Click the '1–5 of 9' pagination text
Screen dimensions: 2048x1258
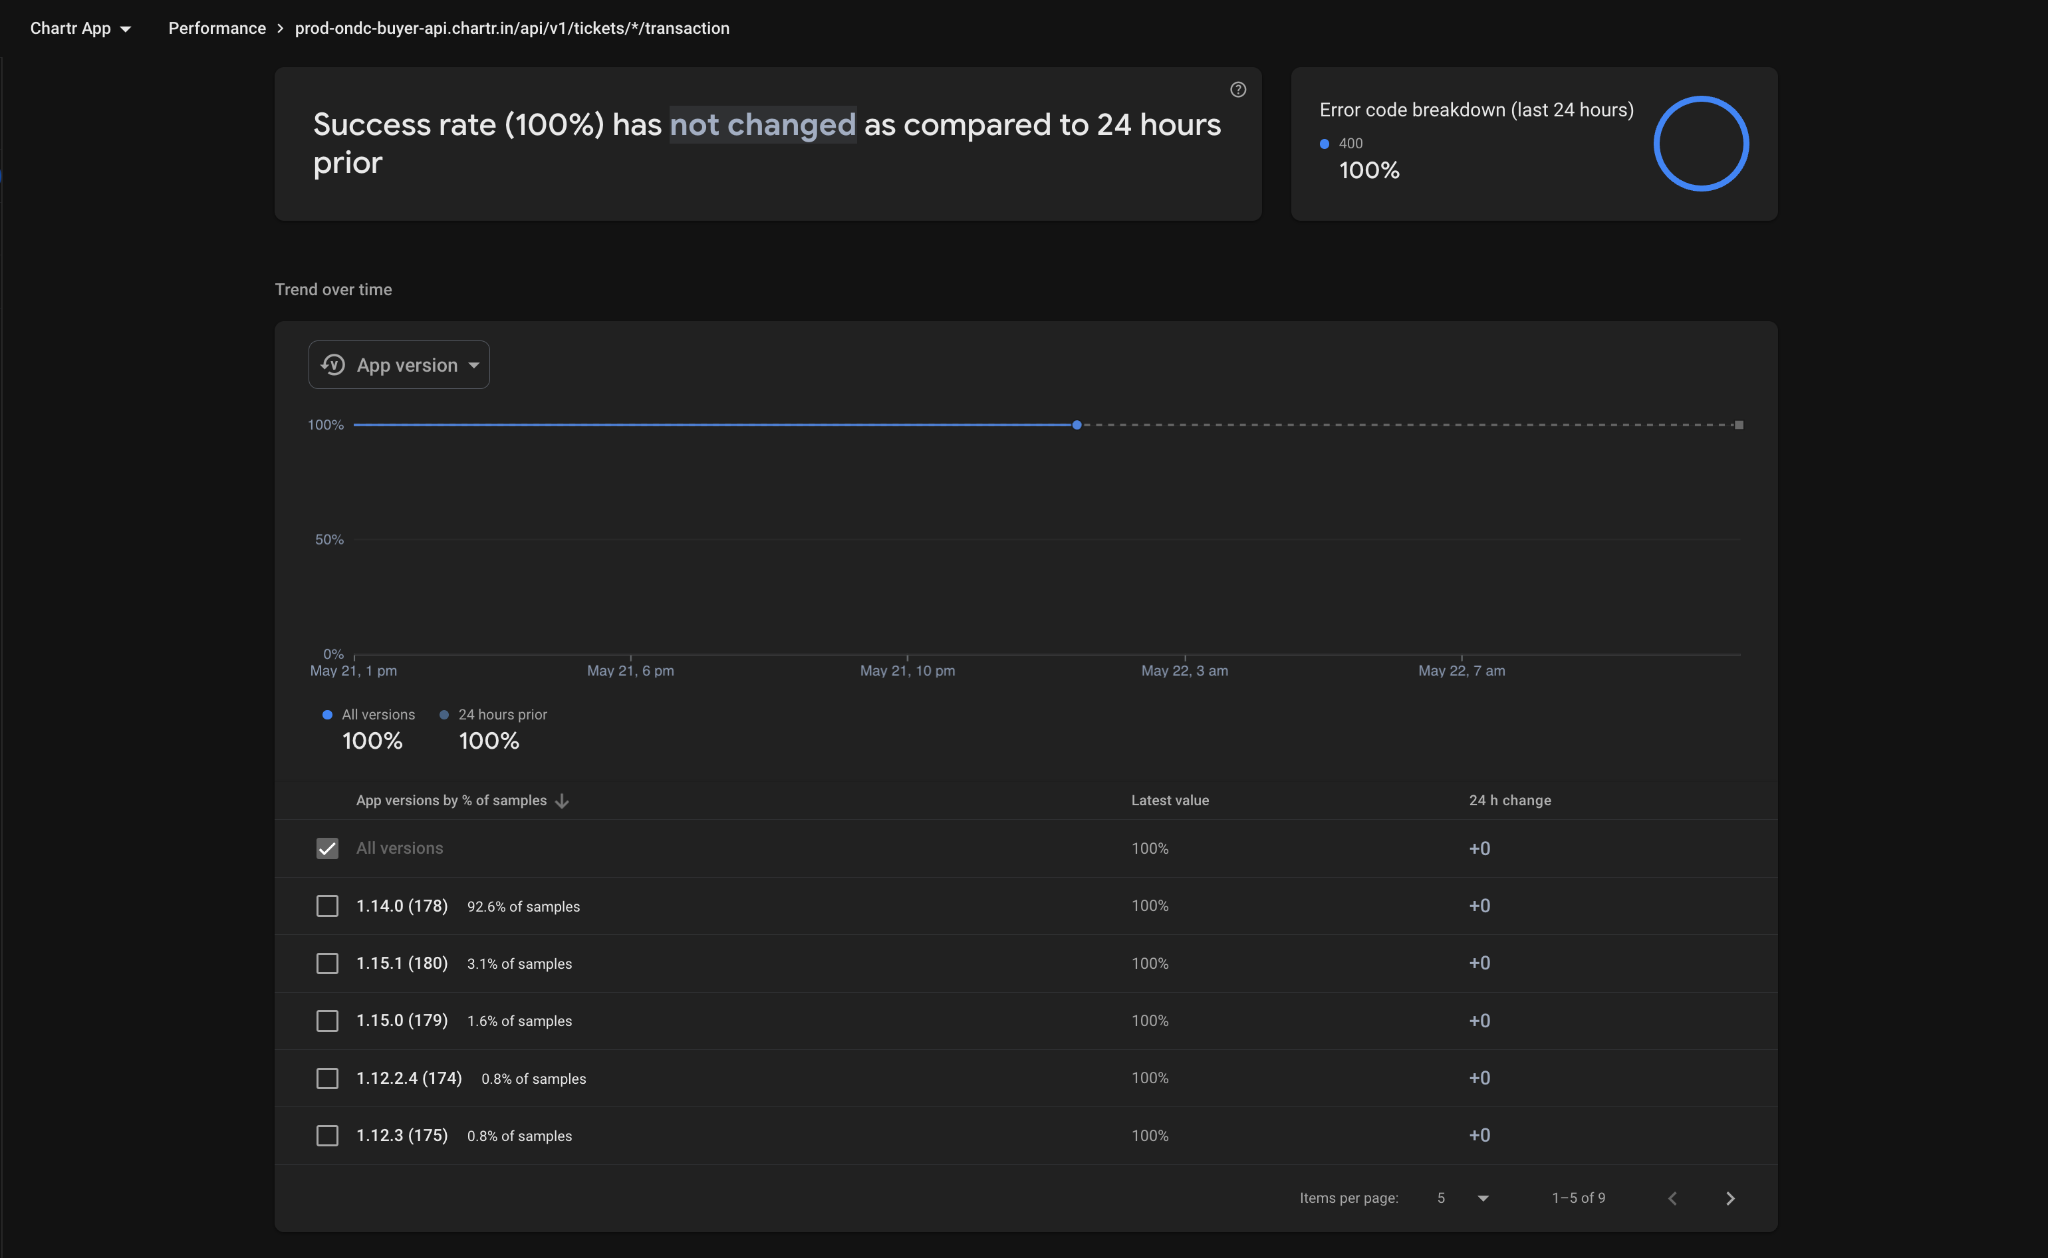point(1579,1198)
